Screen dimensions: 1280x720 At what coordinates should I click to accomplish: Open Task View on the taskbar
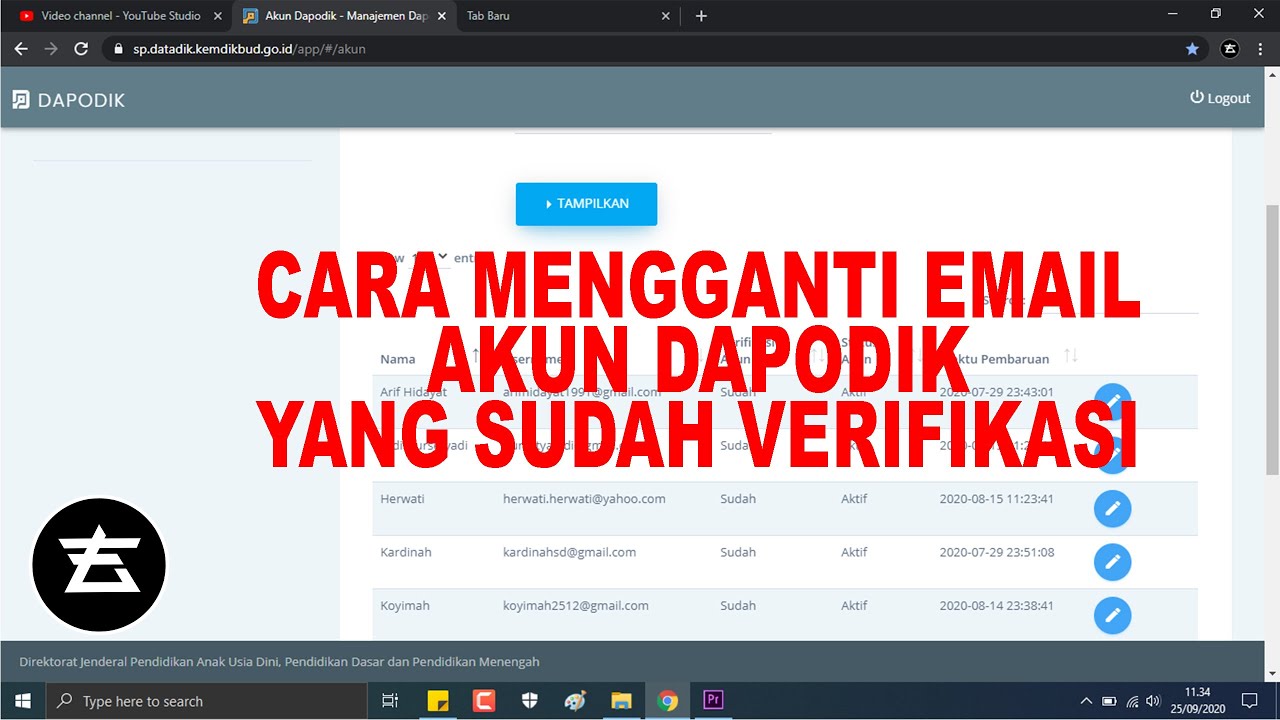click(391, 701)
